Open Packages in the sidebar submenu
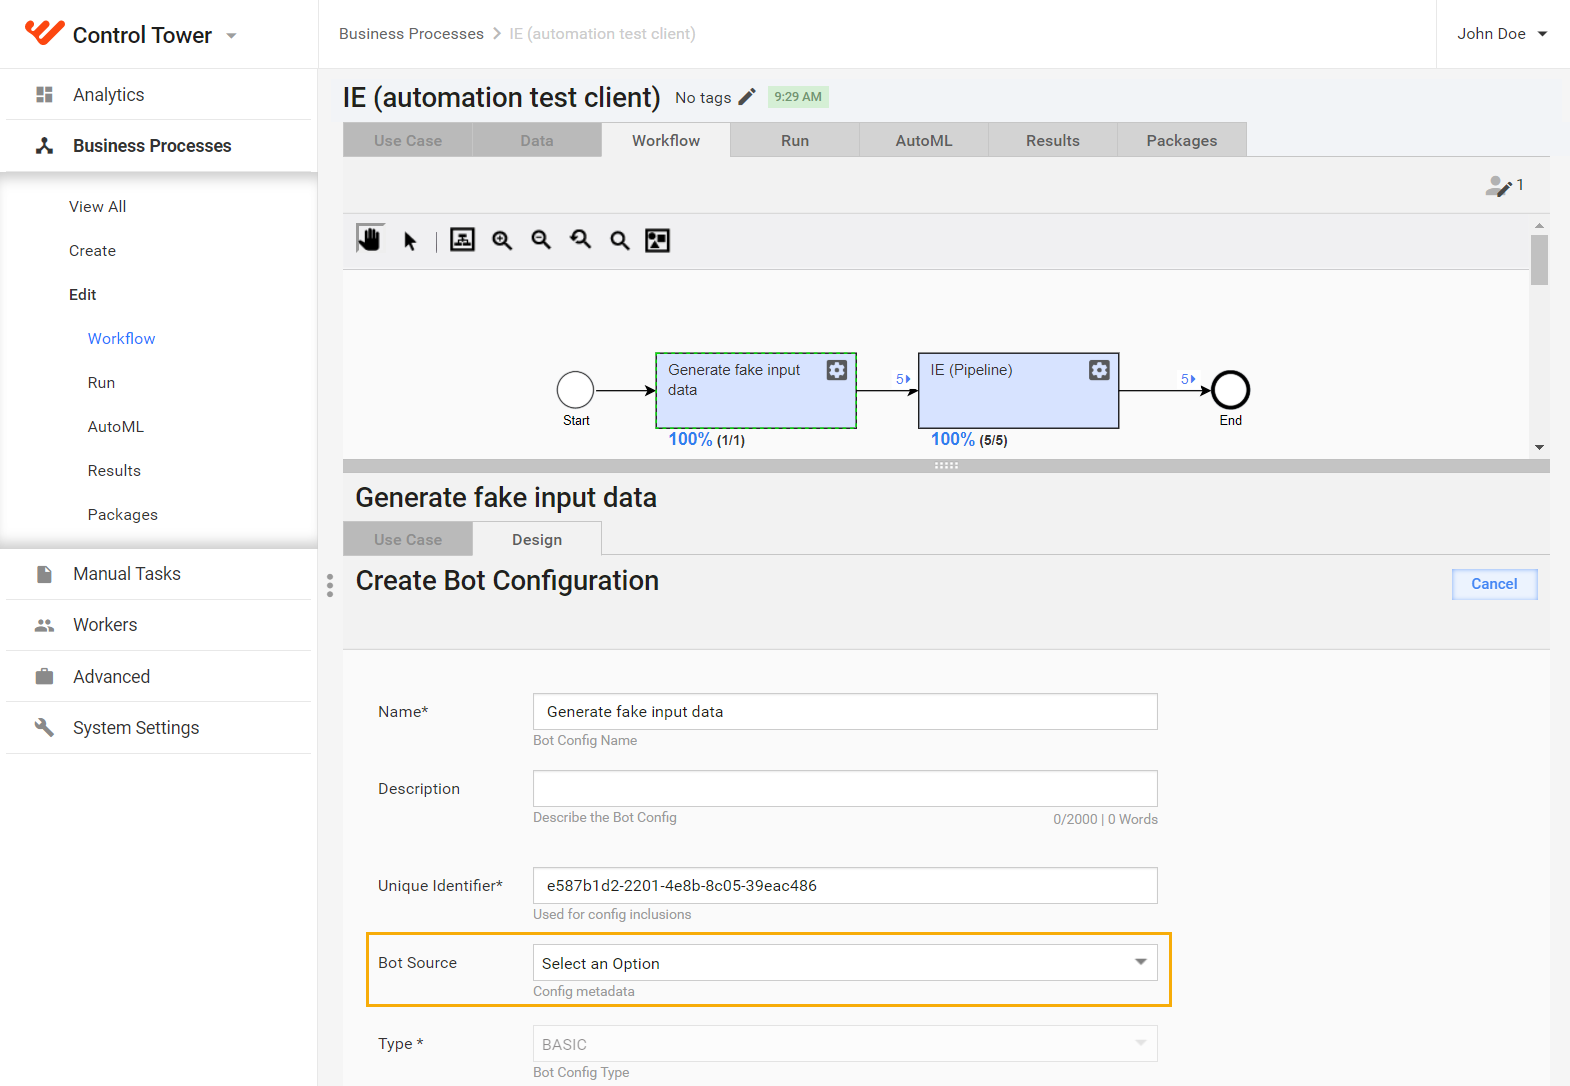 tap(122, 514)
